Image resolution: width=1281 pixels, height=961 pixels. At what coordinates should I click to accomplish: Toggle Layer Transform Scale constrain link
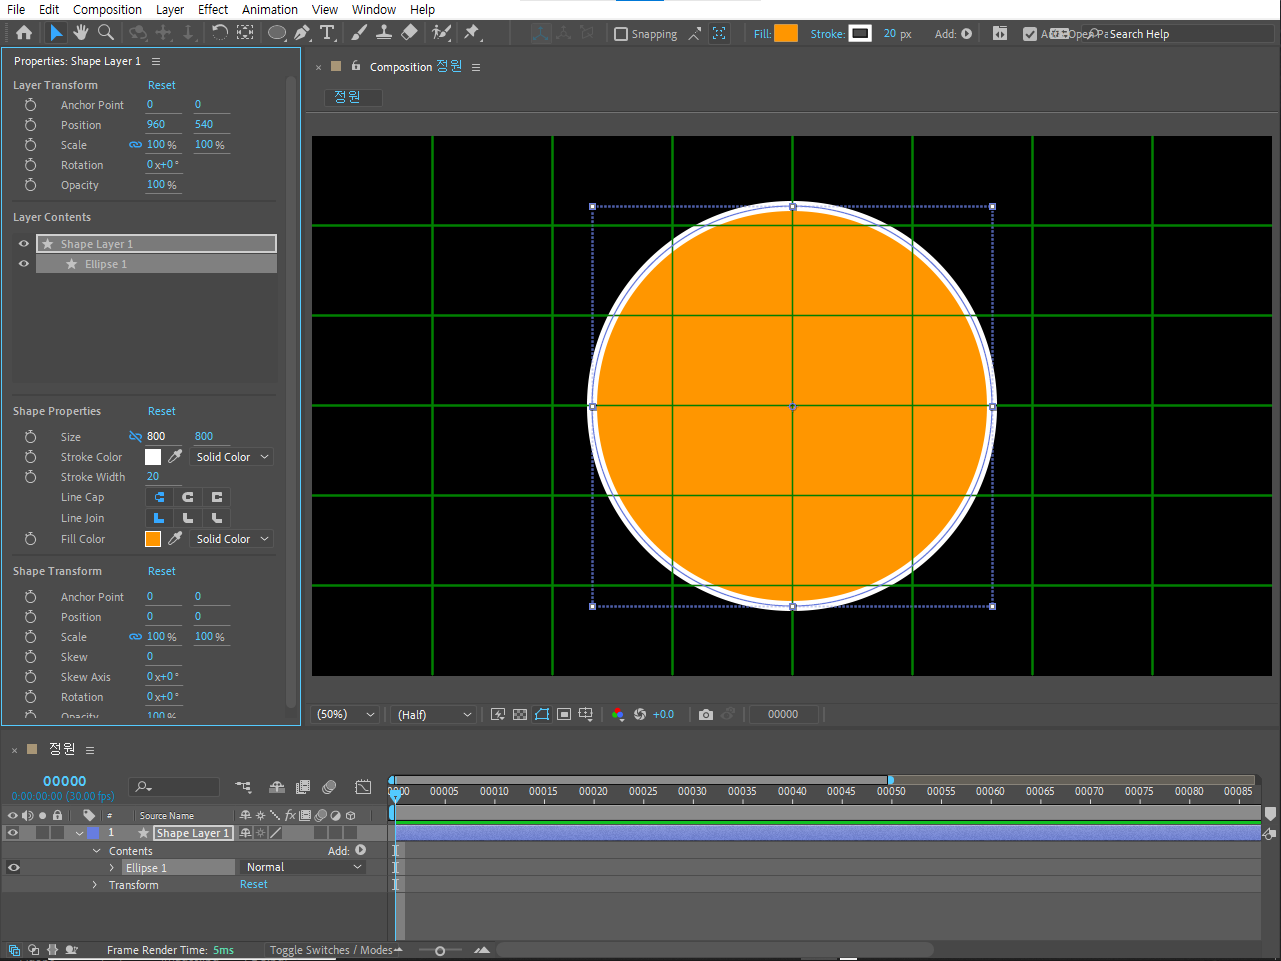pos(135,145)
